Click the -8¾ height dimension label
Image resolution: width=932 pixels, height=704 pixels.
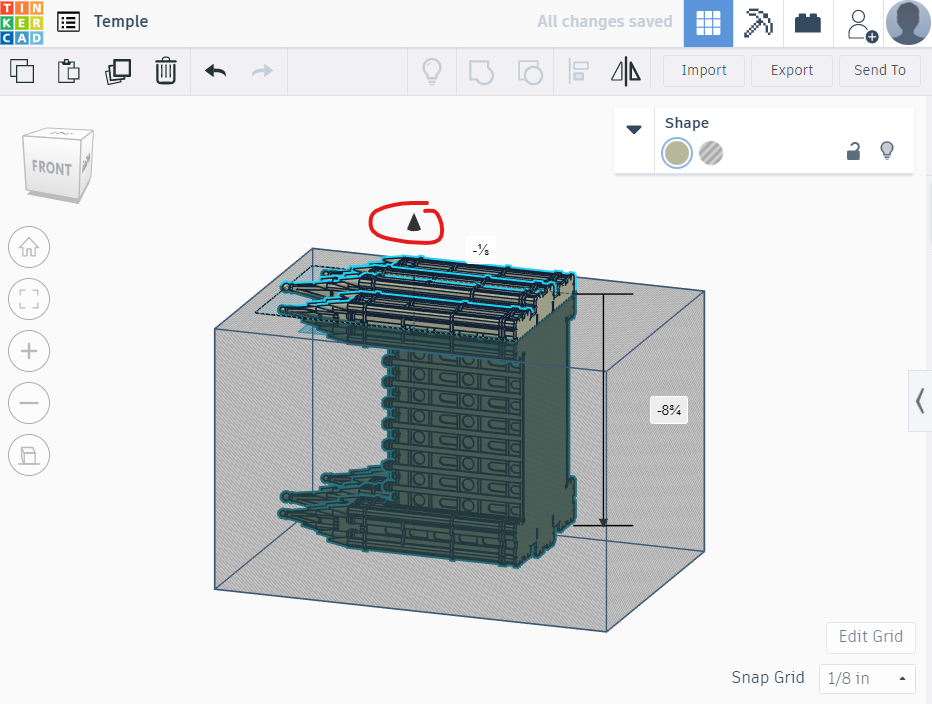pos(669,410)
